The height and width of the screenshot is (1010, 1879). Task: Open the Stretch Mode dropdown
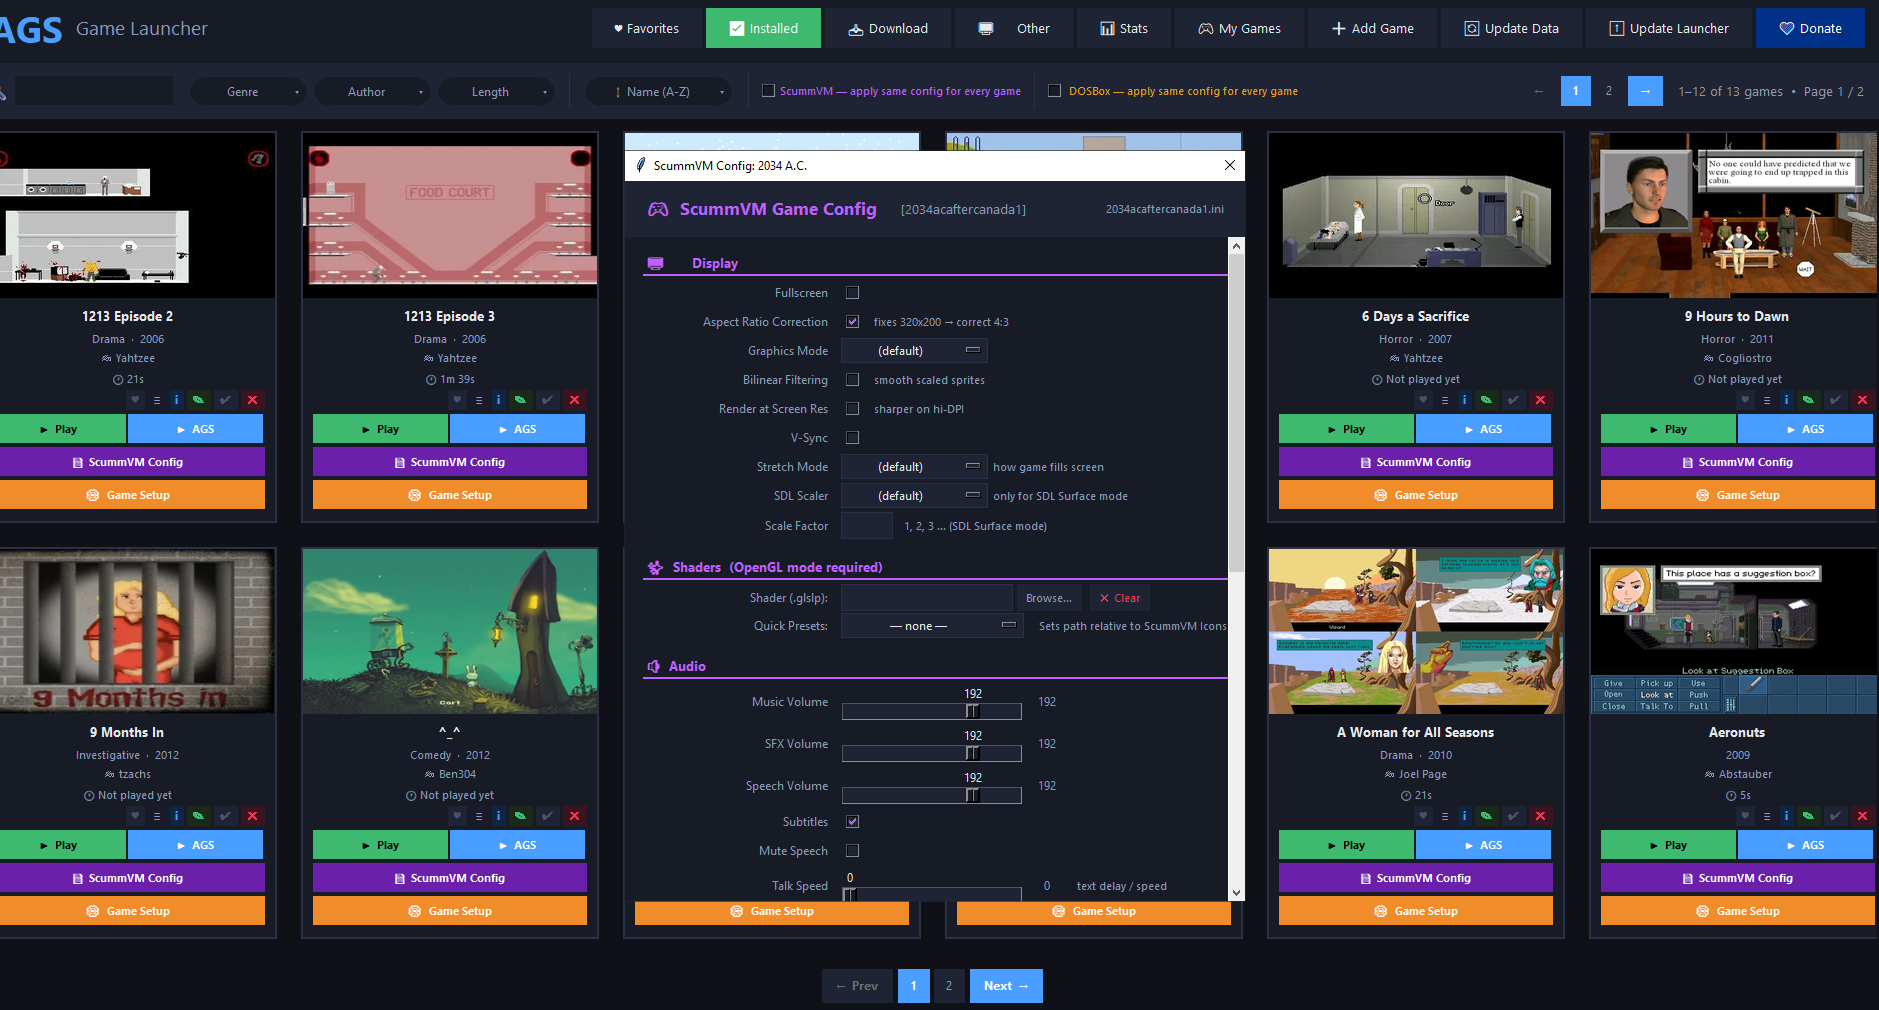914,467
